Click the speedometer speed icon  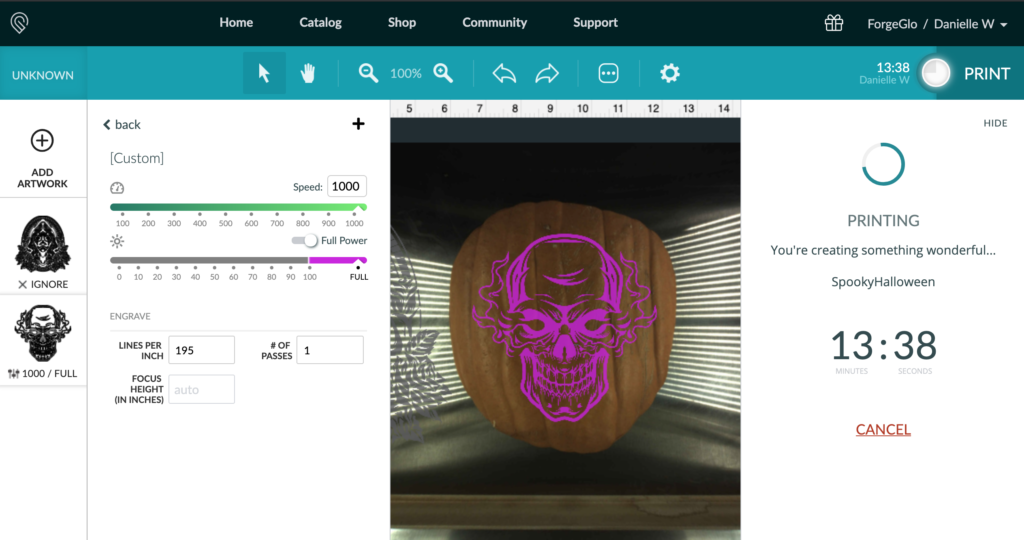tap(117, 188)
